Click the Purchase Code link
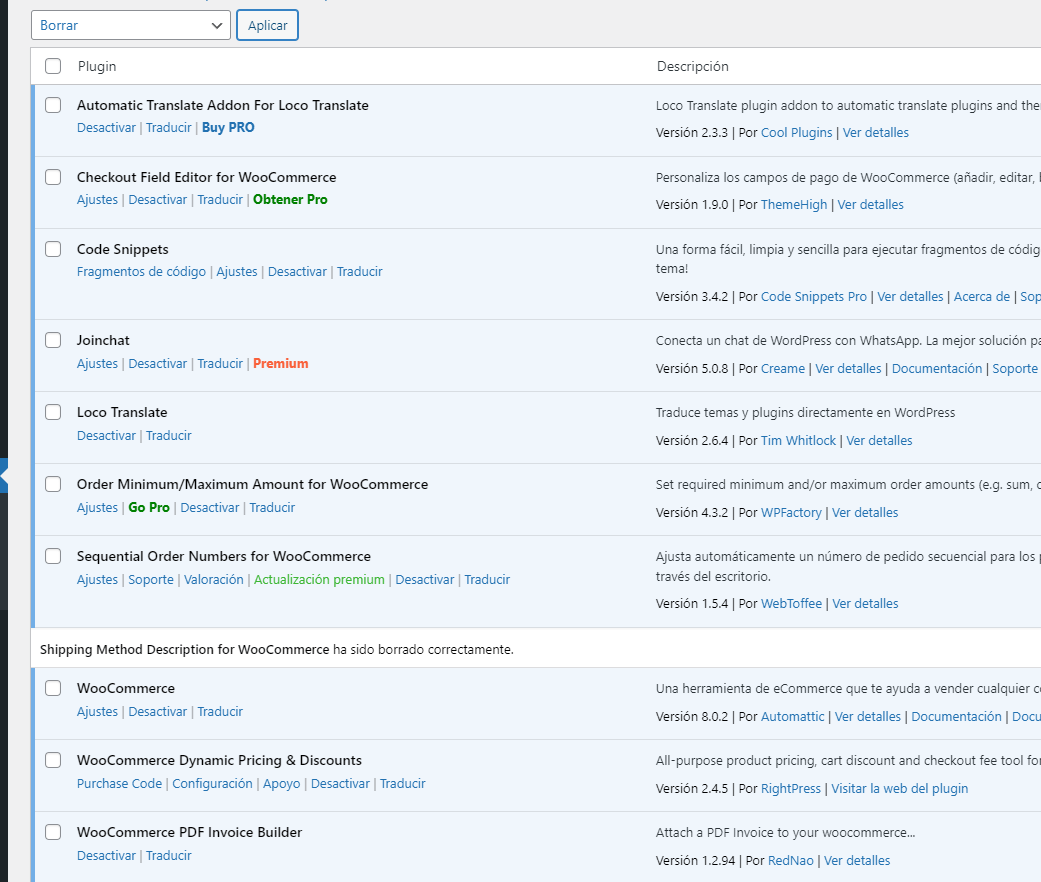Viewport: 1041px width, 882px height. [120, 784]
